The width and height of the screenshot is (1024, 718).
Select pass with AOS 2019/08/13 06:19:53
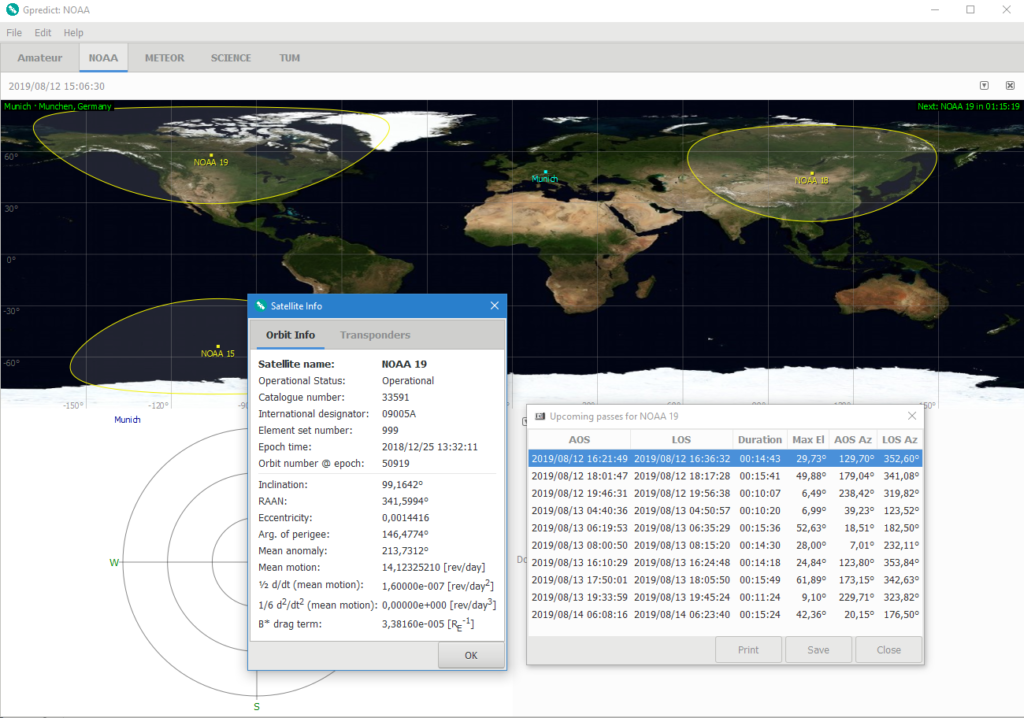tap(725, 528)
